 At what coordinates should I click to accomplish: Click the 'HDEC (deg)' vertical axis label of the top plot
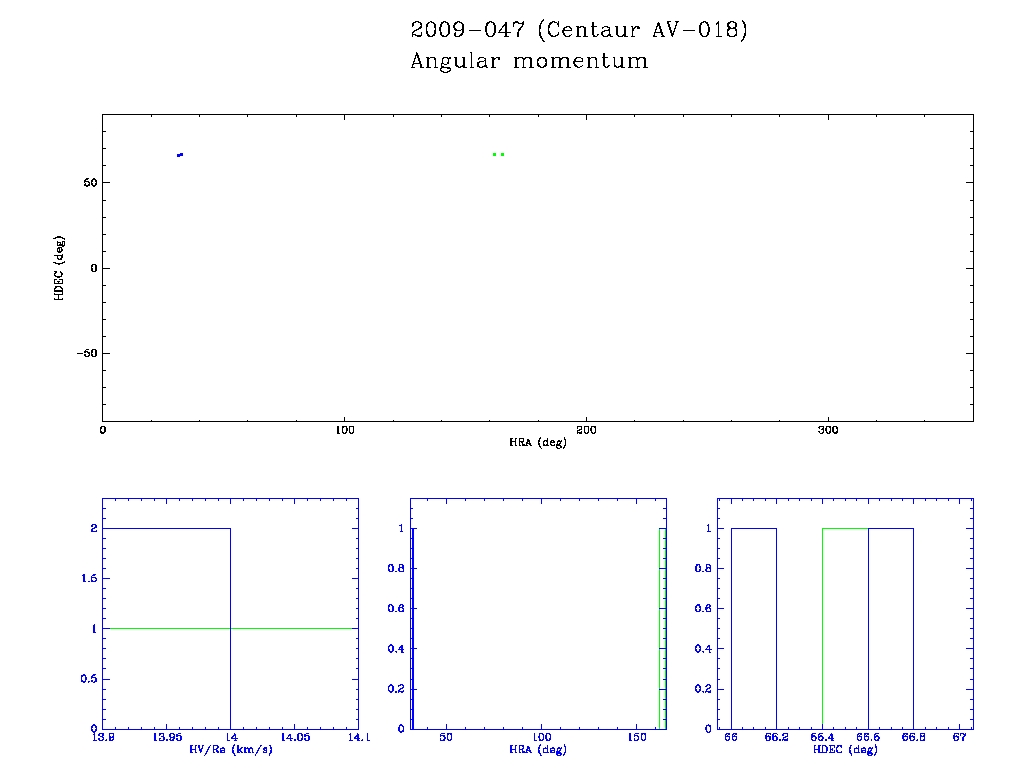59,268
